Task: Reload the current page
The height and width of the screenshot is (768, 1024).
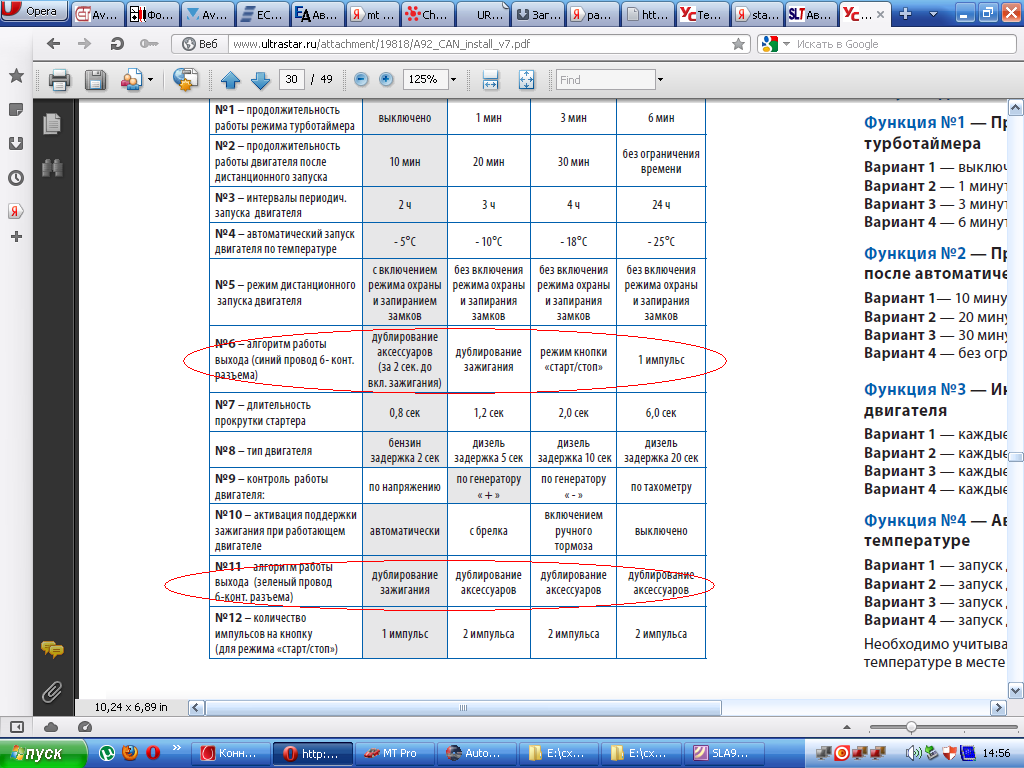Action: pyautogui.click(x=117, y=44)
